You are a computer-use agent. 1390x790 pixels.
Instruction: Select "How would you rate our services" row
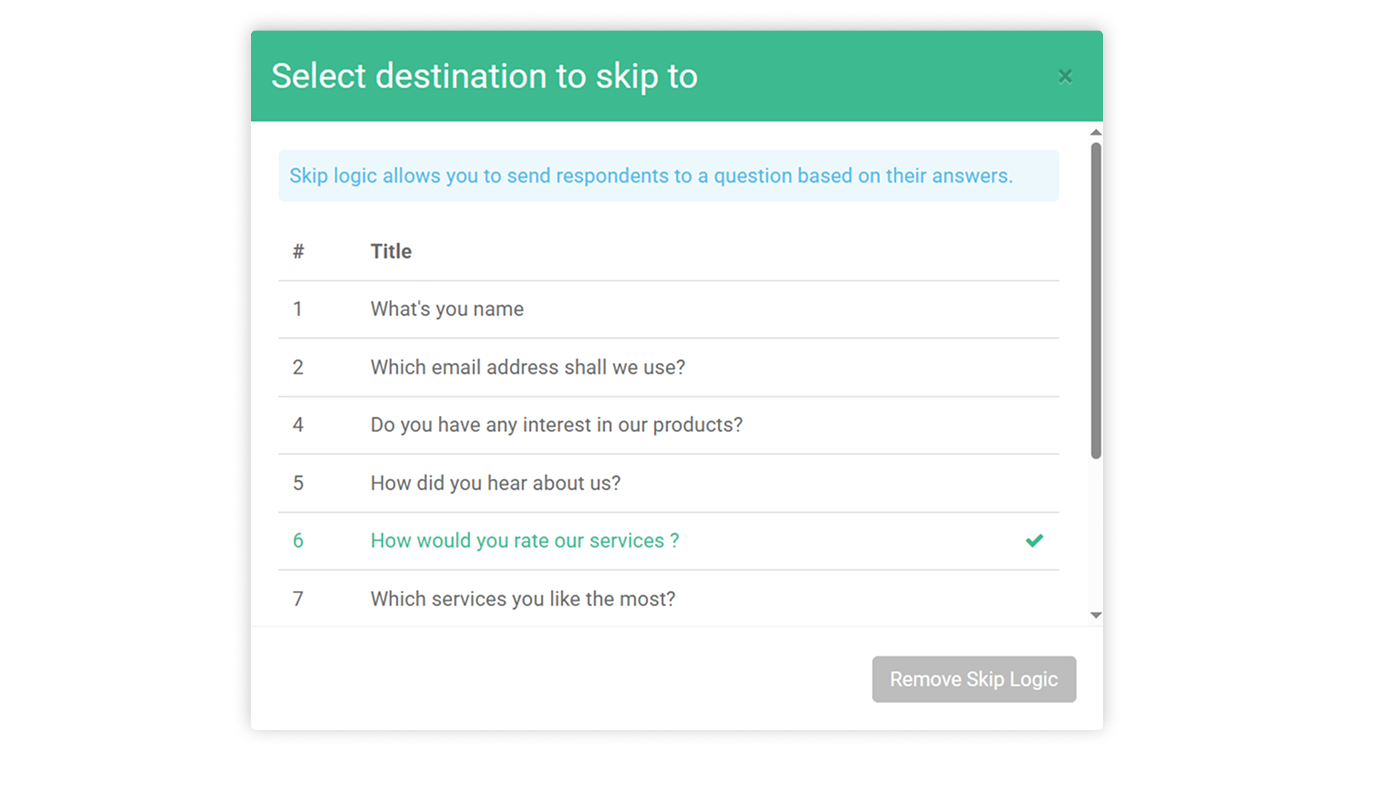click(524, 541)
